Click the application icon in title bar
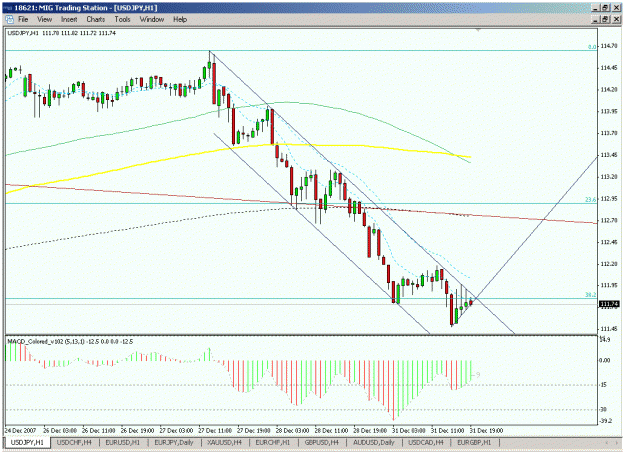The image size is (625, 452). [x=8, y=8]
